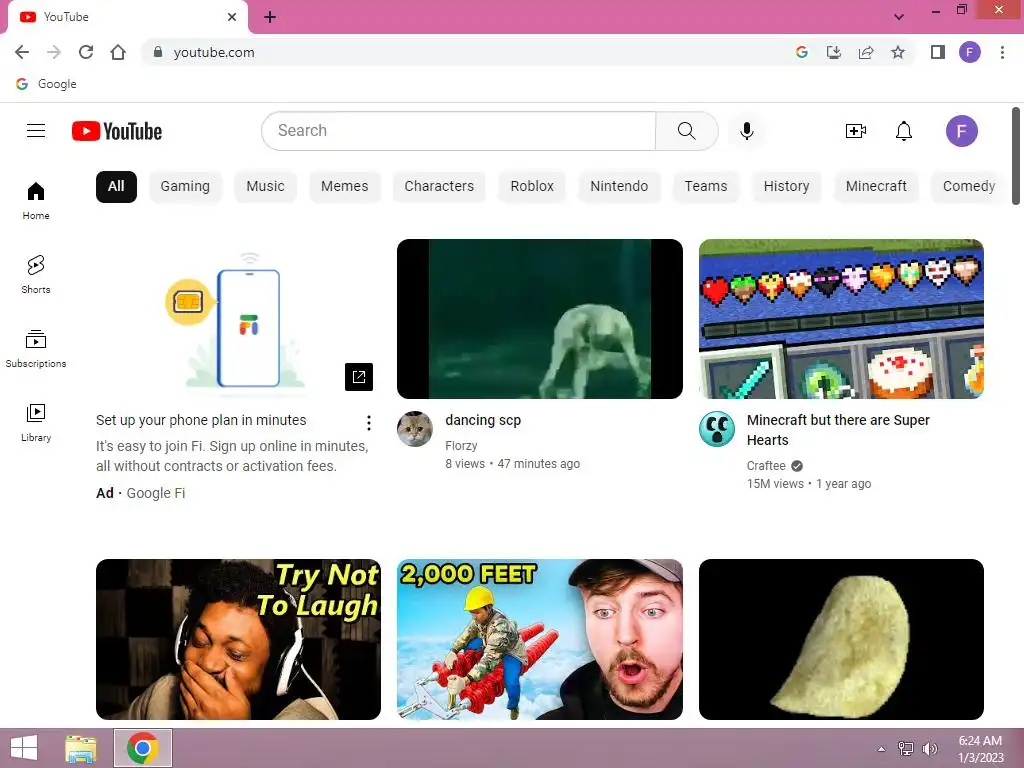
Task: Open the notifications bell
Action: coord(903,131)
